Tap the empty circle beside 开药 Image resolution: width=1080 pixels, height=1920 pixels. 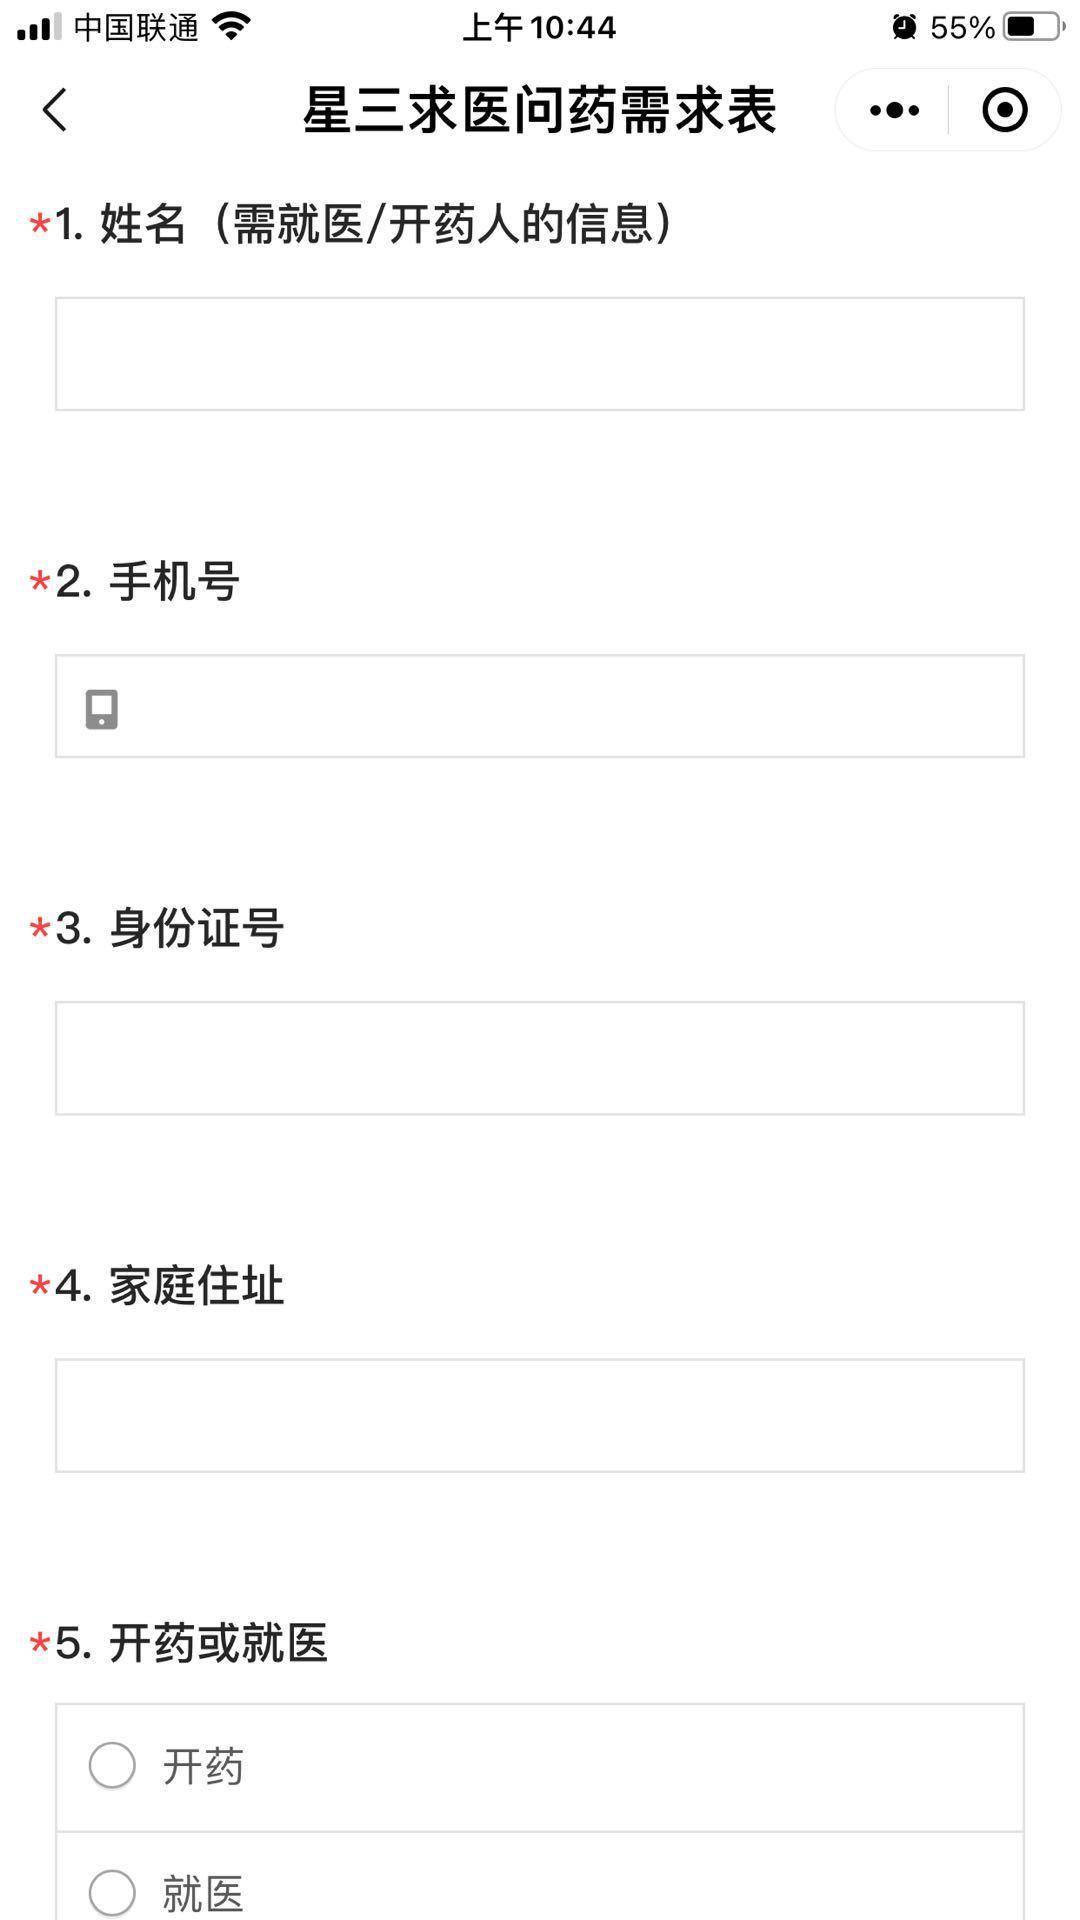(x=111, y=1765)
